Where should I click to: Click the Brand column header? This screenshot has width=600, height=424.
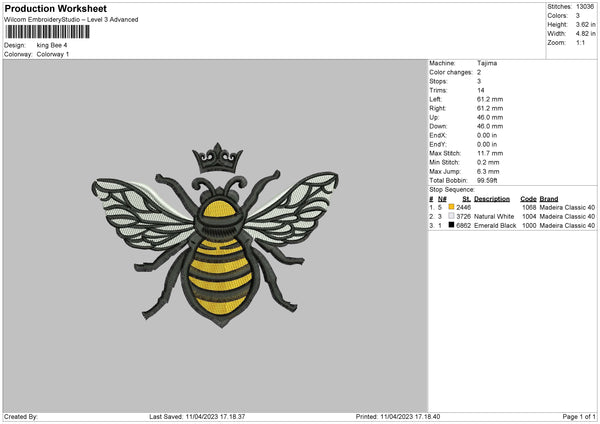coord(549,199)
